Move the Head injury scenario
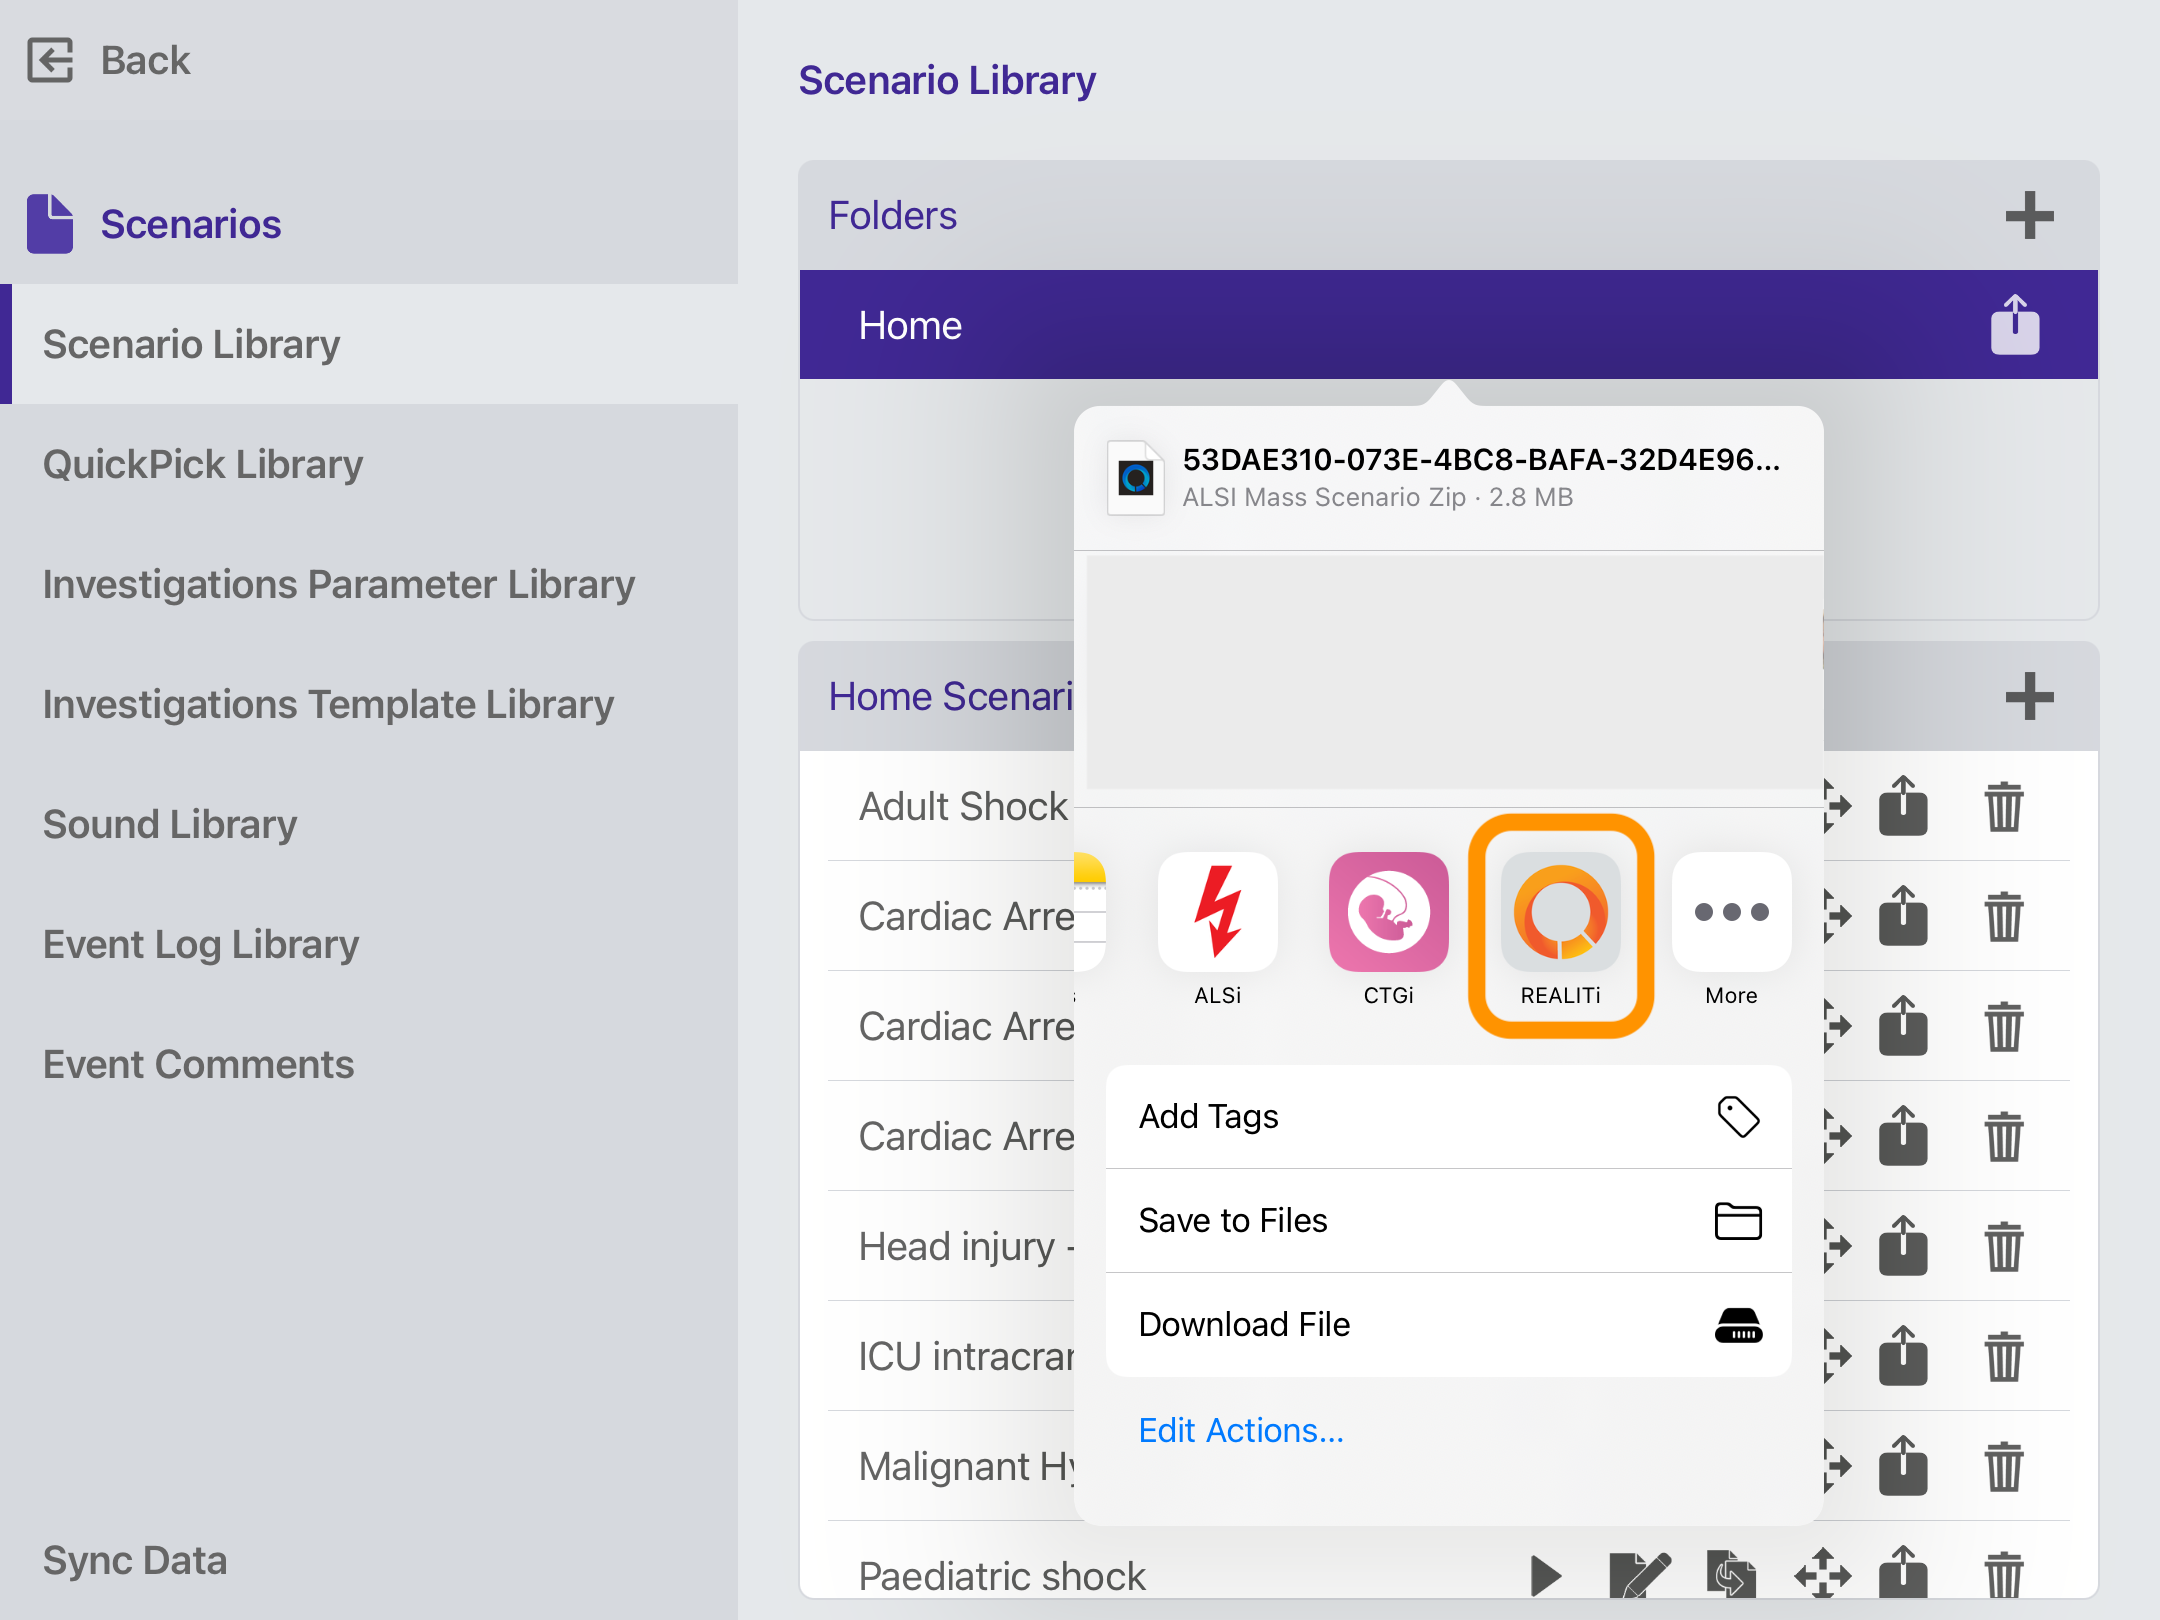Screen dimensions: 2160x1620 coord(1838,1246)
